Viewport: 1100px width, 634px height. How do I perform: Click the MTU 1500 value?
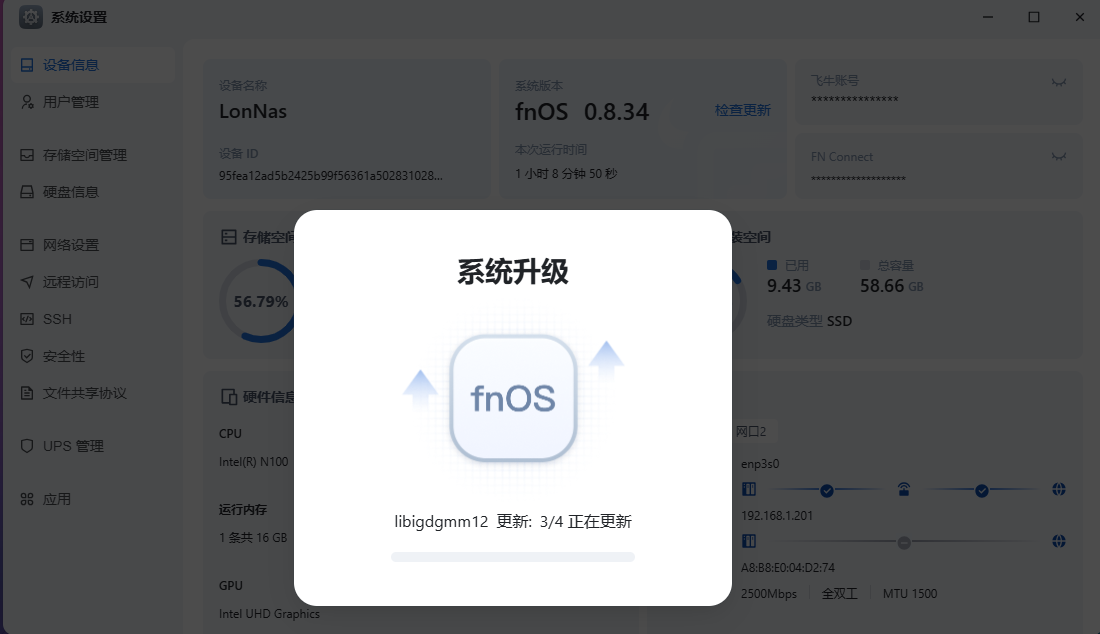[910, 593]
